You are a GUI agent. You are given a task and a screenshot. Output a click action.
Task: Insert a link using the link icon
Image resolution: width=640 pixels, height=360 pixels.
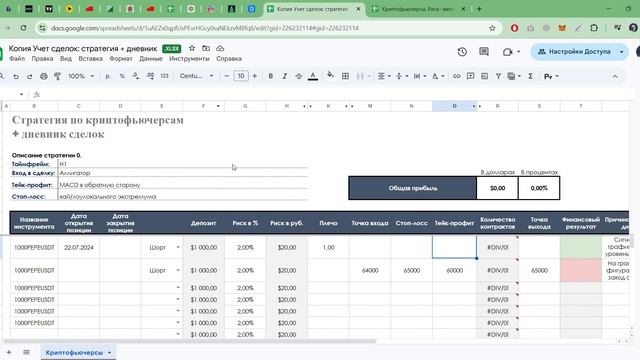[456, 76]
